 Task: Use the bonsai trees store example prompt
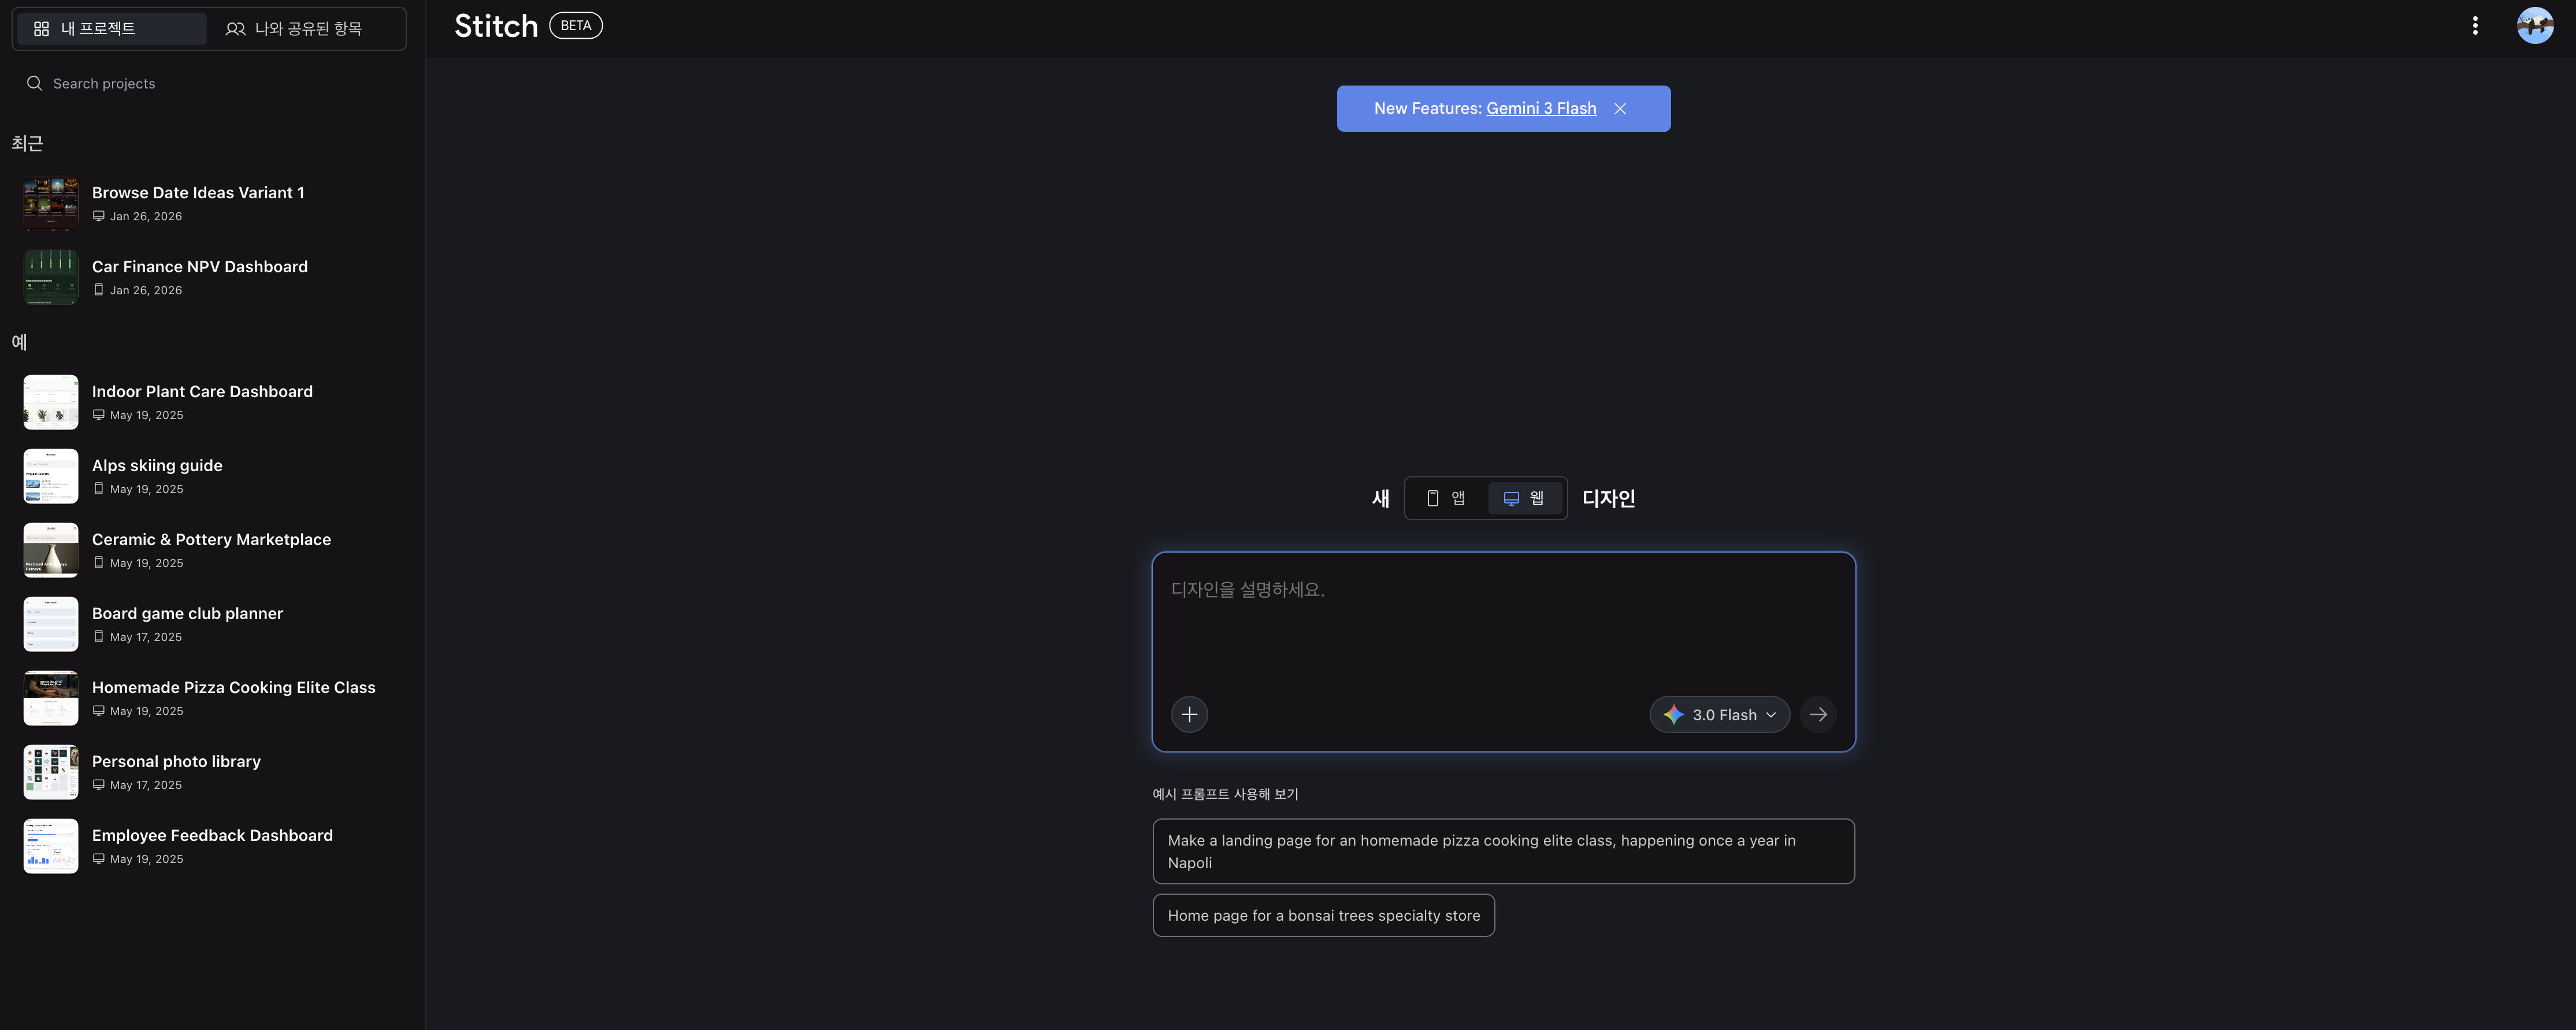tap(1323, 915)
